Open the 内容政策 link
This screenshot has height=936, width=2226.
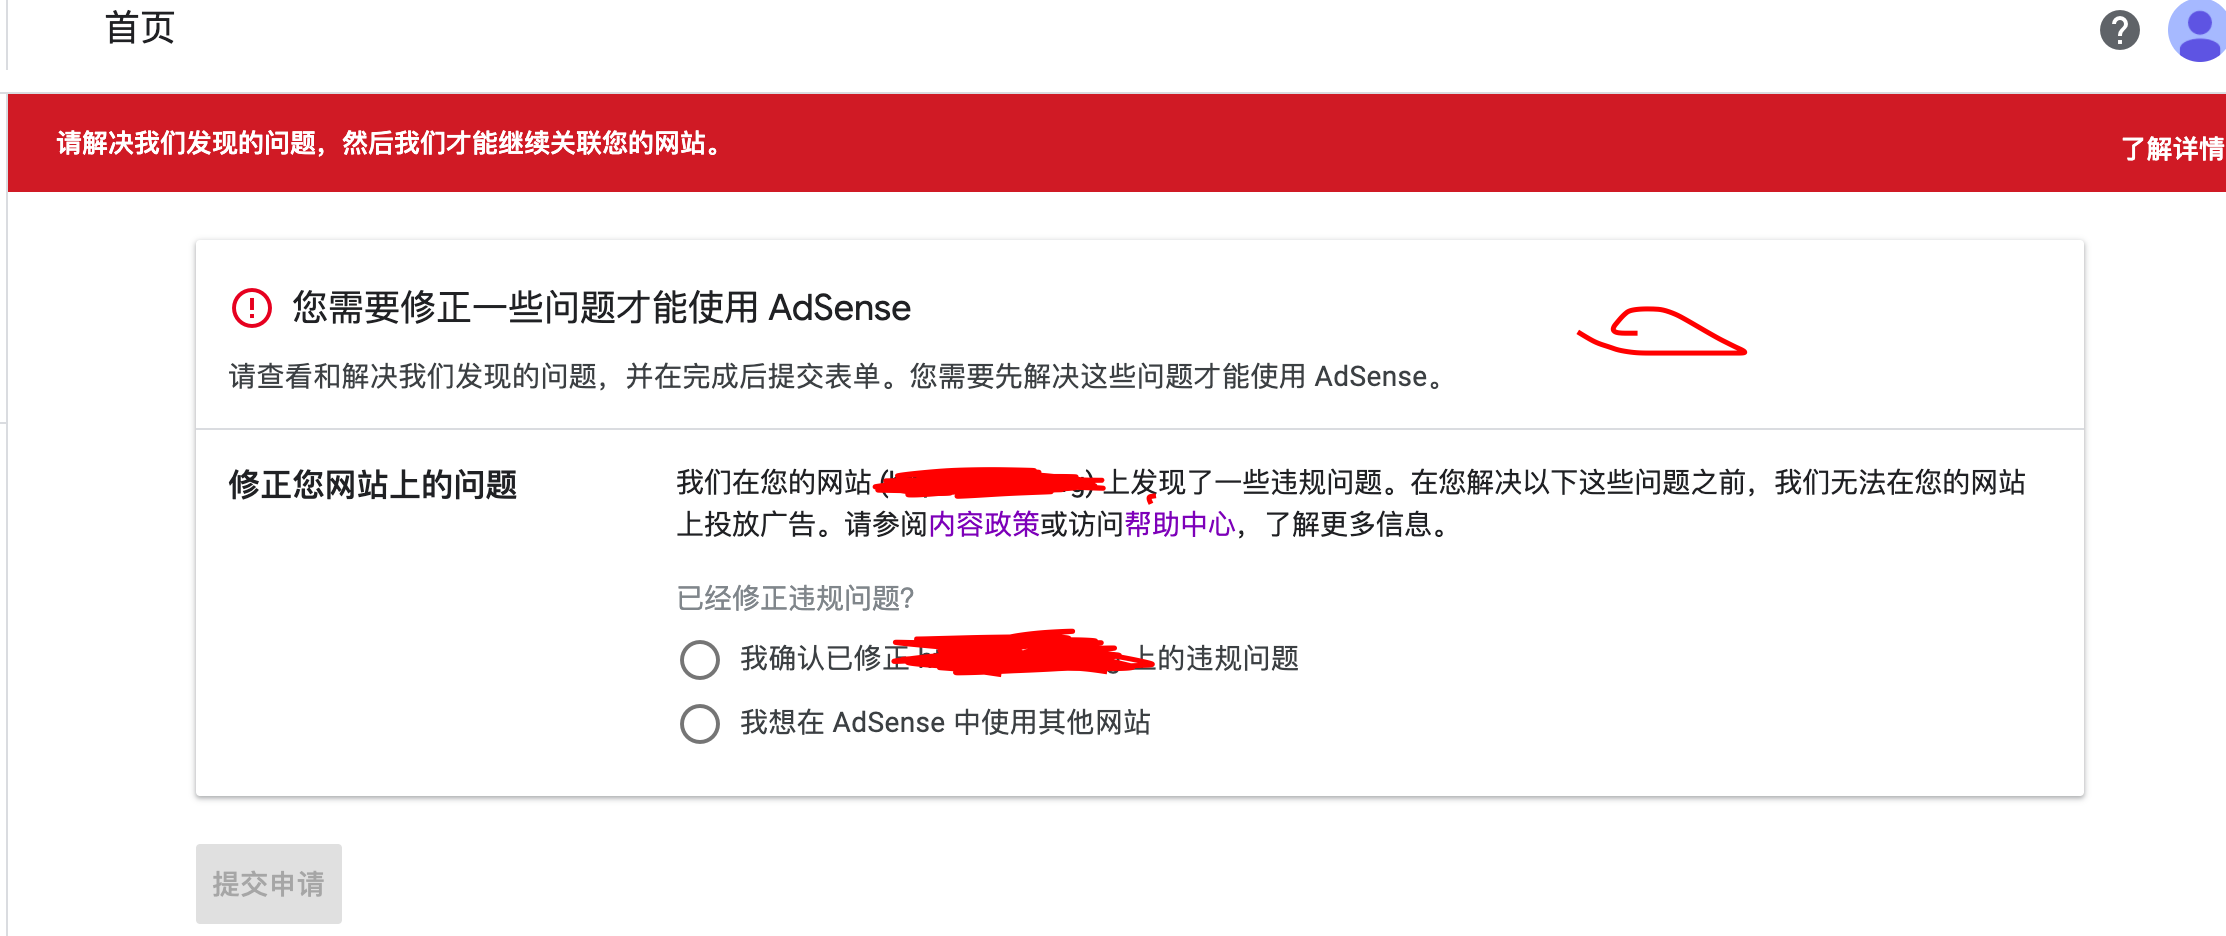984,524
